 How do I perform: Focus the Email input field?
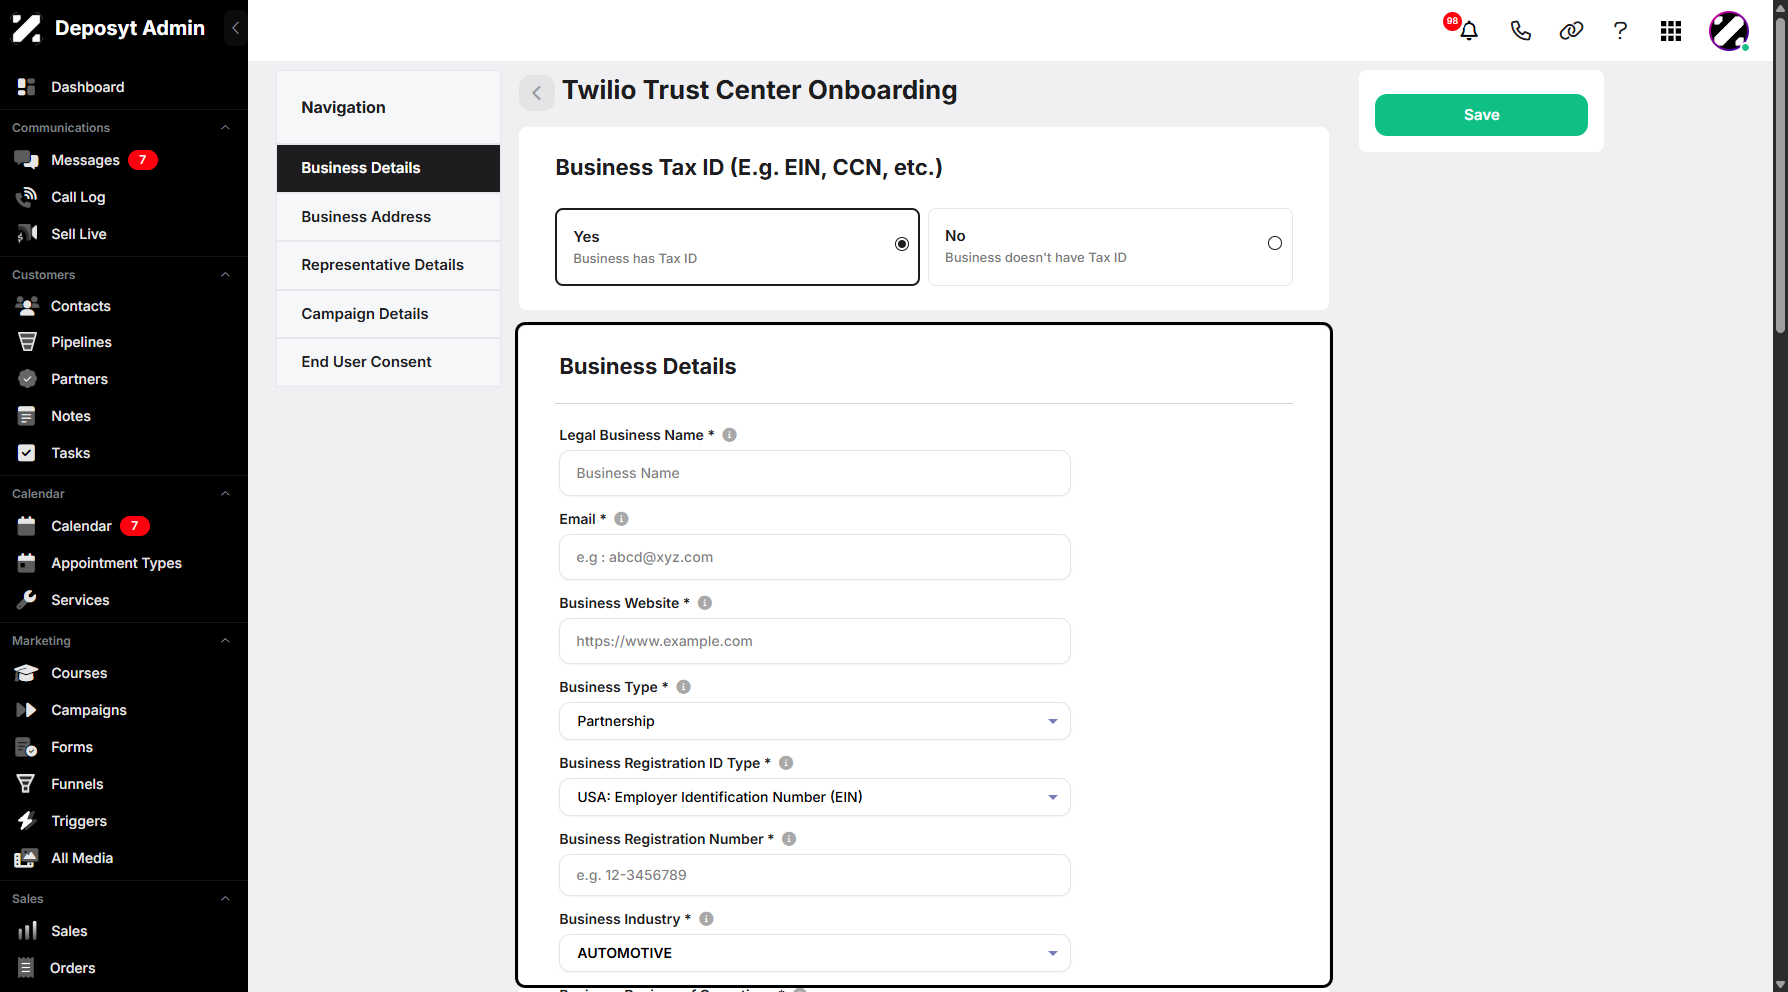pyautogui.click(x=815, y=557)
